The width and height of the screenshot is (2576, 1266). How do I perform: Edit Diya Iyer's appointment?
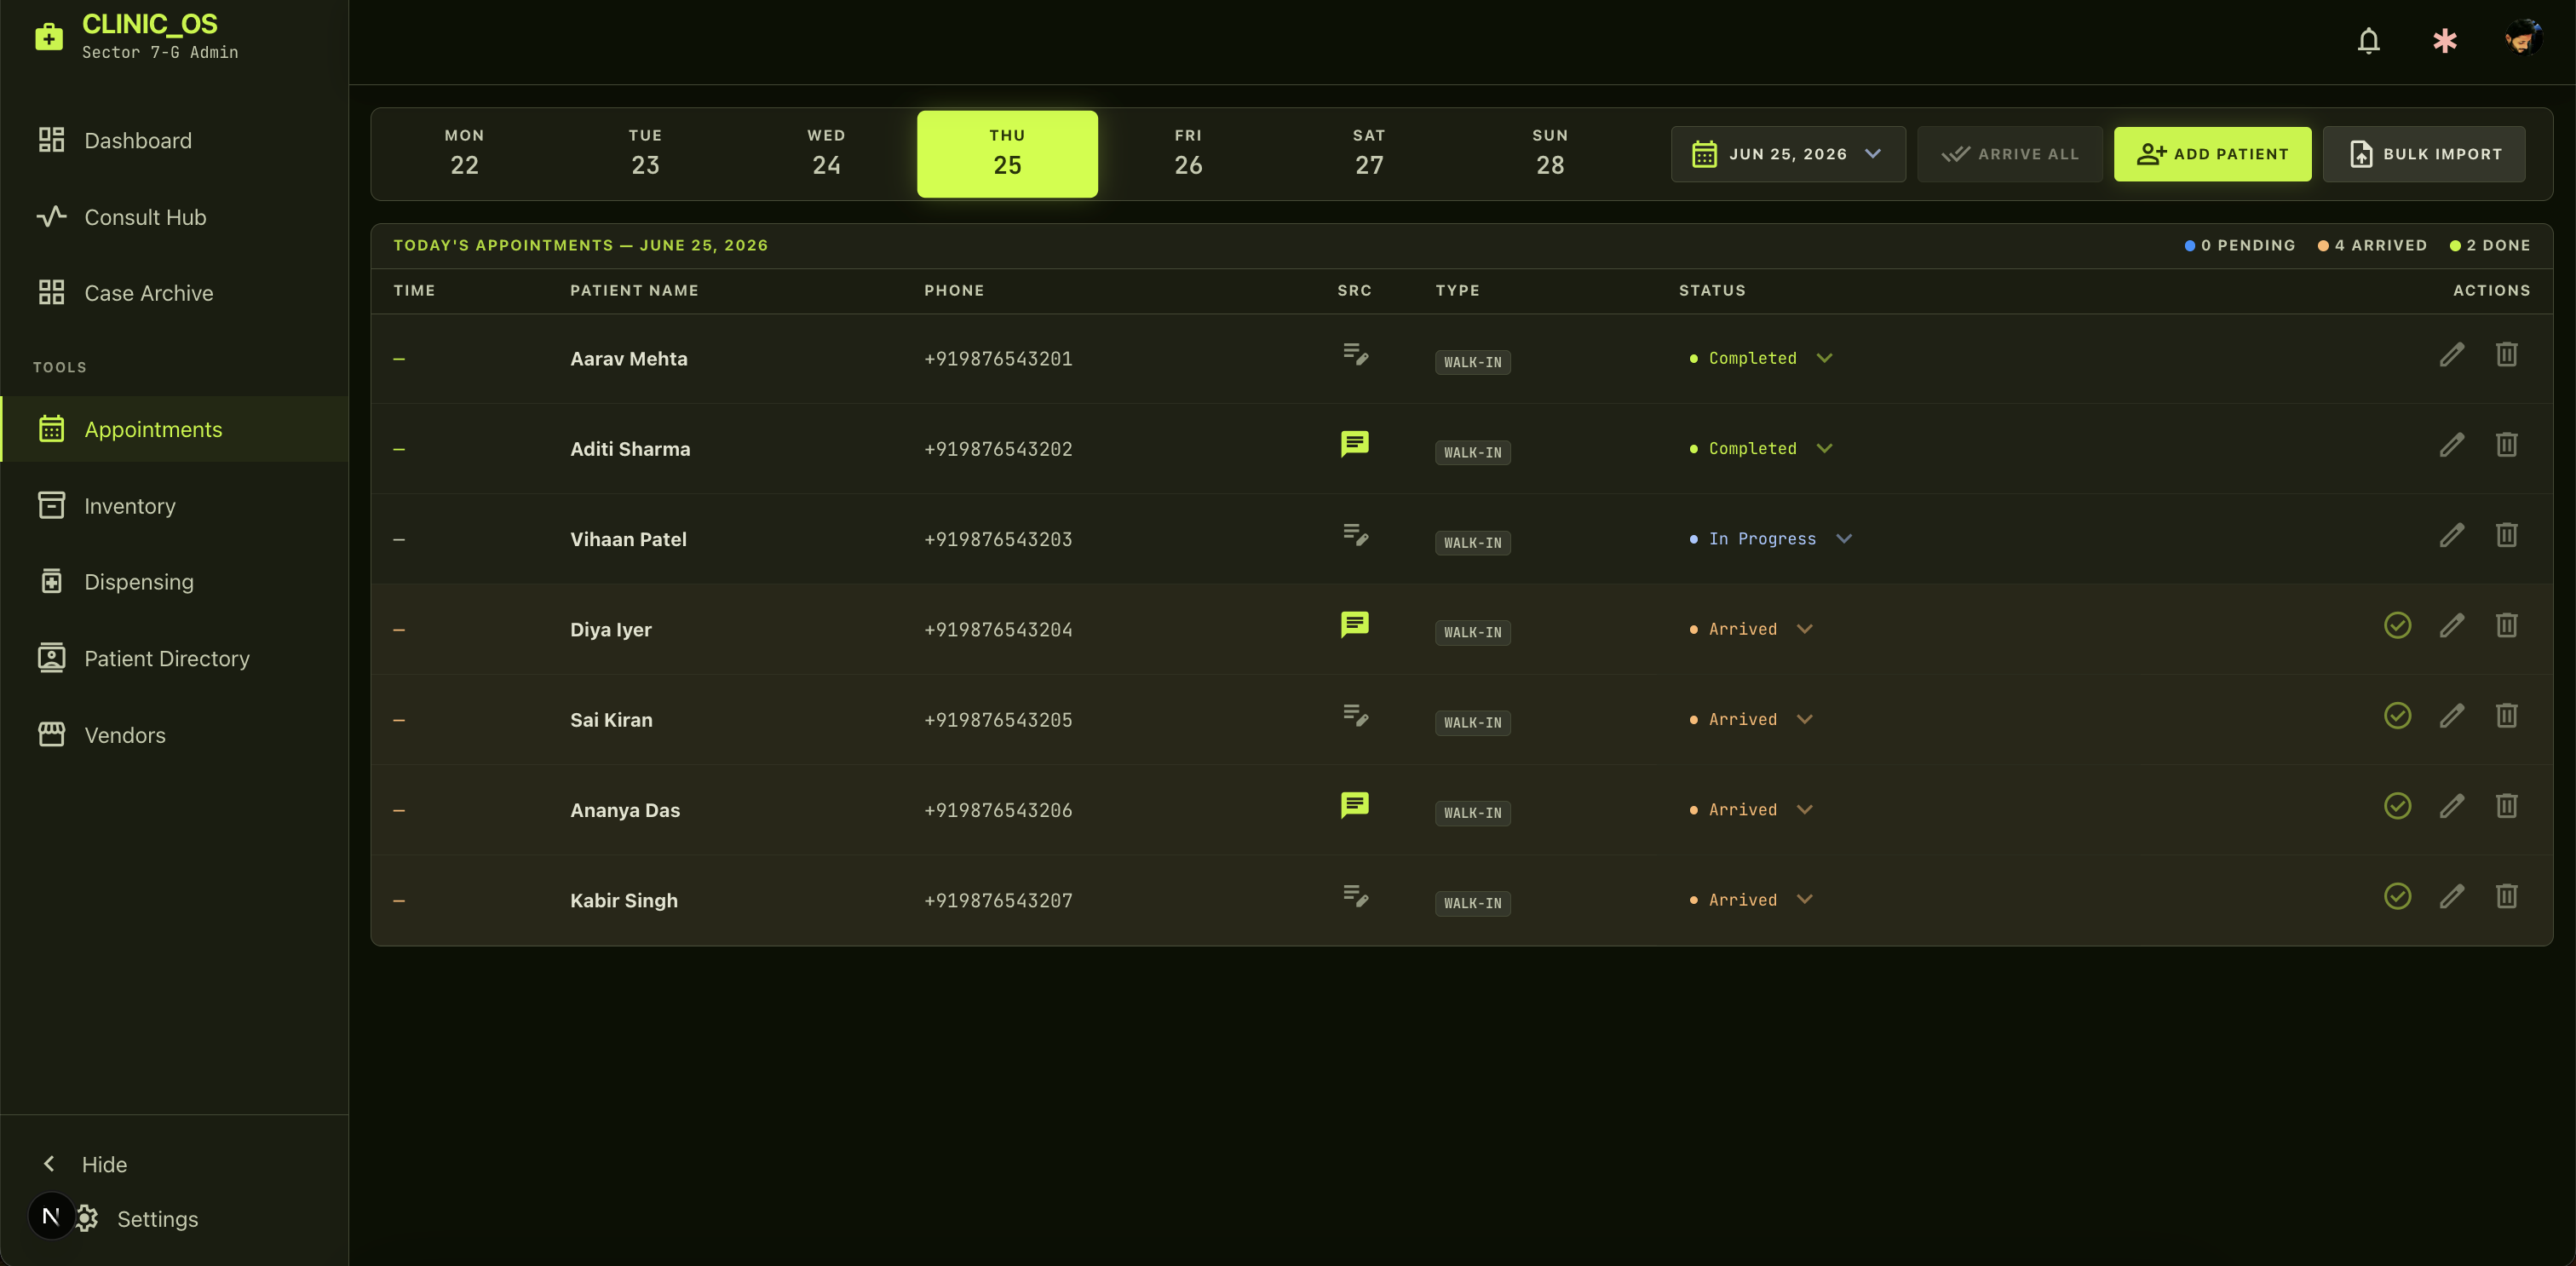point(2451,626)
